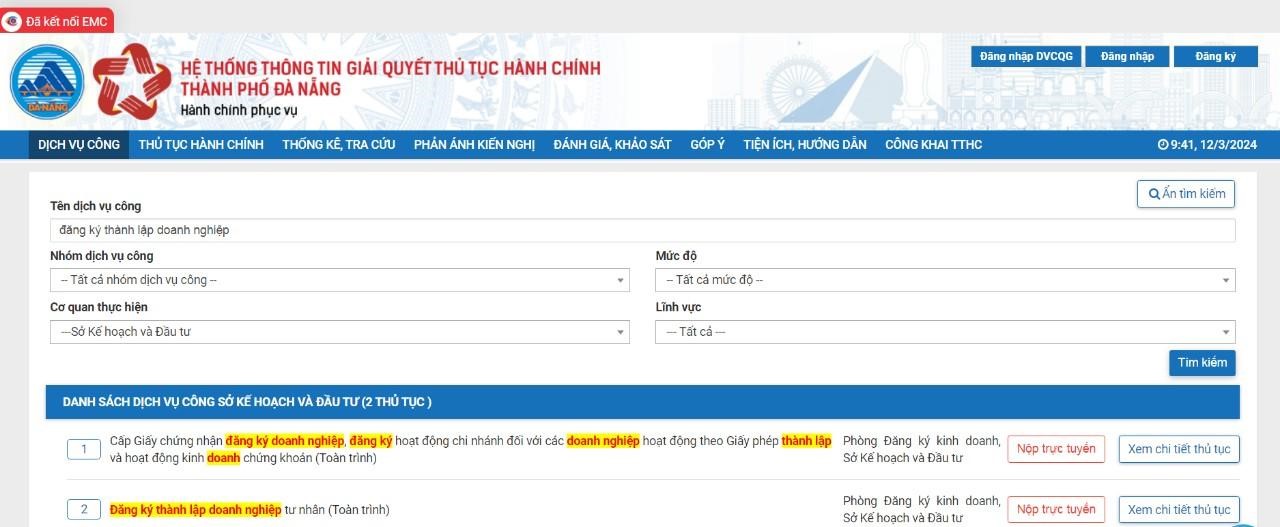Viewport: 1280px width, 527px height.
Task: Go to PHẢN ÁNH KIẾN NGHỊ
Action: [475, 145]
